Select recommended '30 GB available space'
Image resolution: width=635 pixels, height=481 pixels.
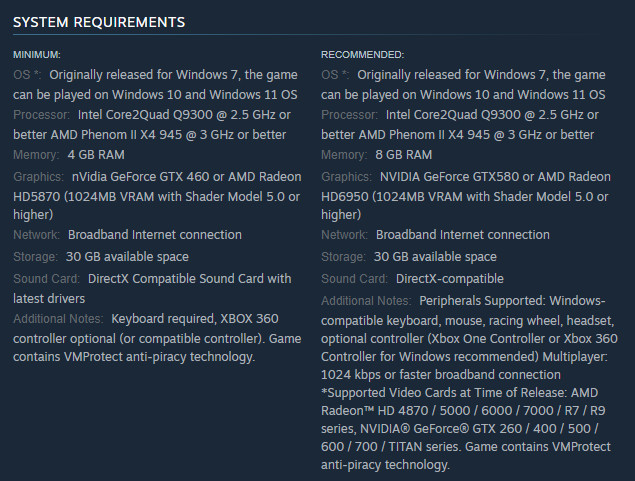click(435, 257)
